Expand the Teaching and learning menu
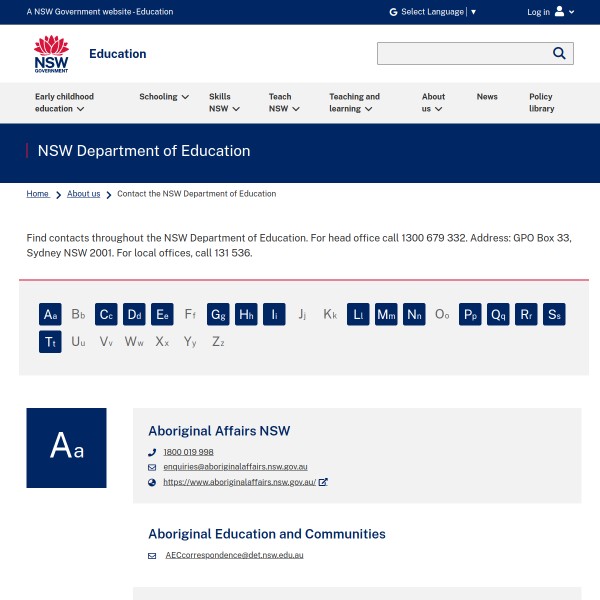The image size is (600, 600). (354, 103)
